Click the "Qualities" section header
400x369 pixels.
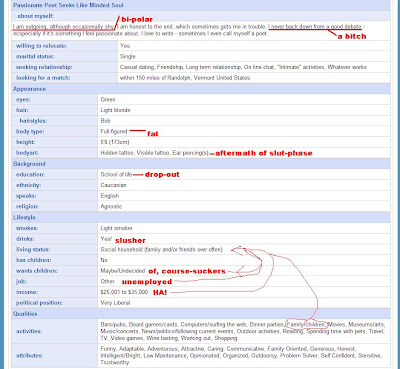(x=25, y=314)
